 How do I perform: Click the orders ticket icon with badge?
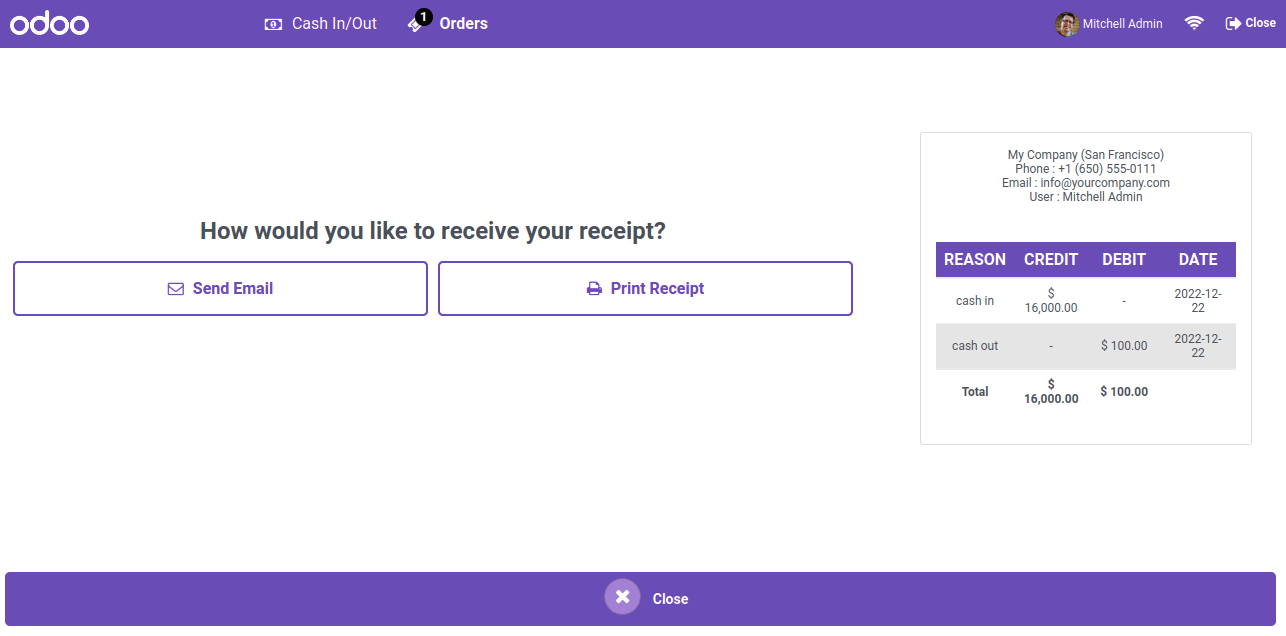(419, 21)
